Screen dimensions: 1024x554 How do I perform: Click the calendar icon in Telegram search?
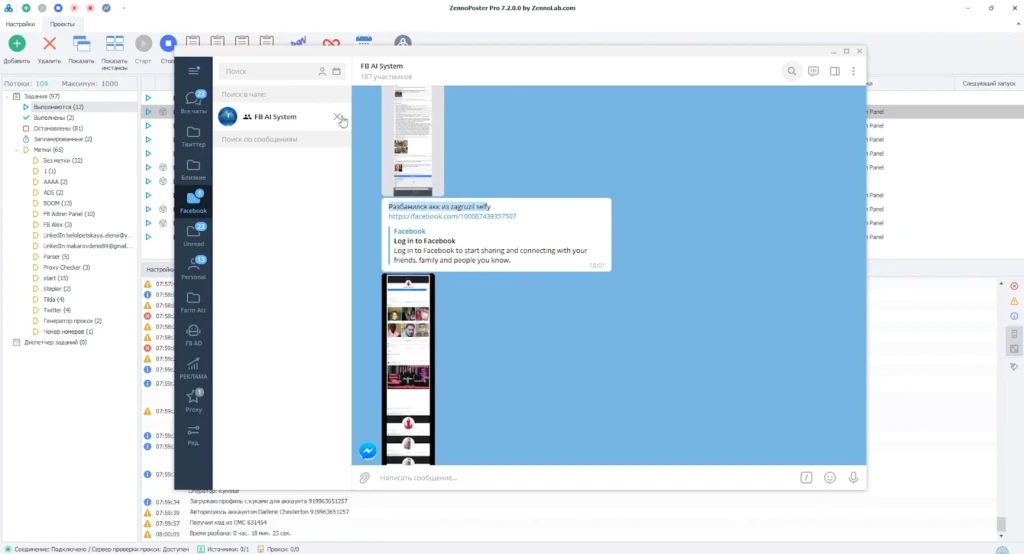pos(336,71)
